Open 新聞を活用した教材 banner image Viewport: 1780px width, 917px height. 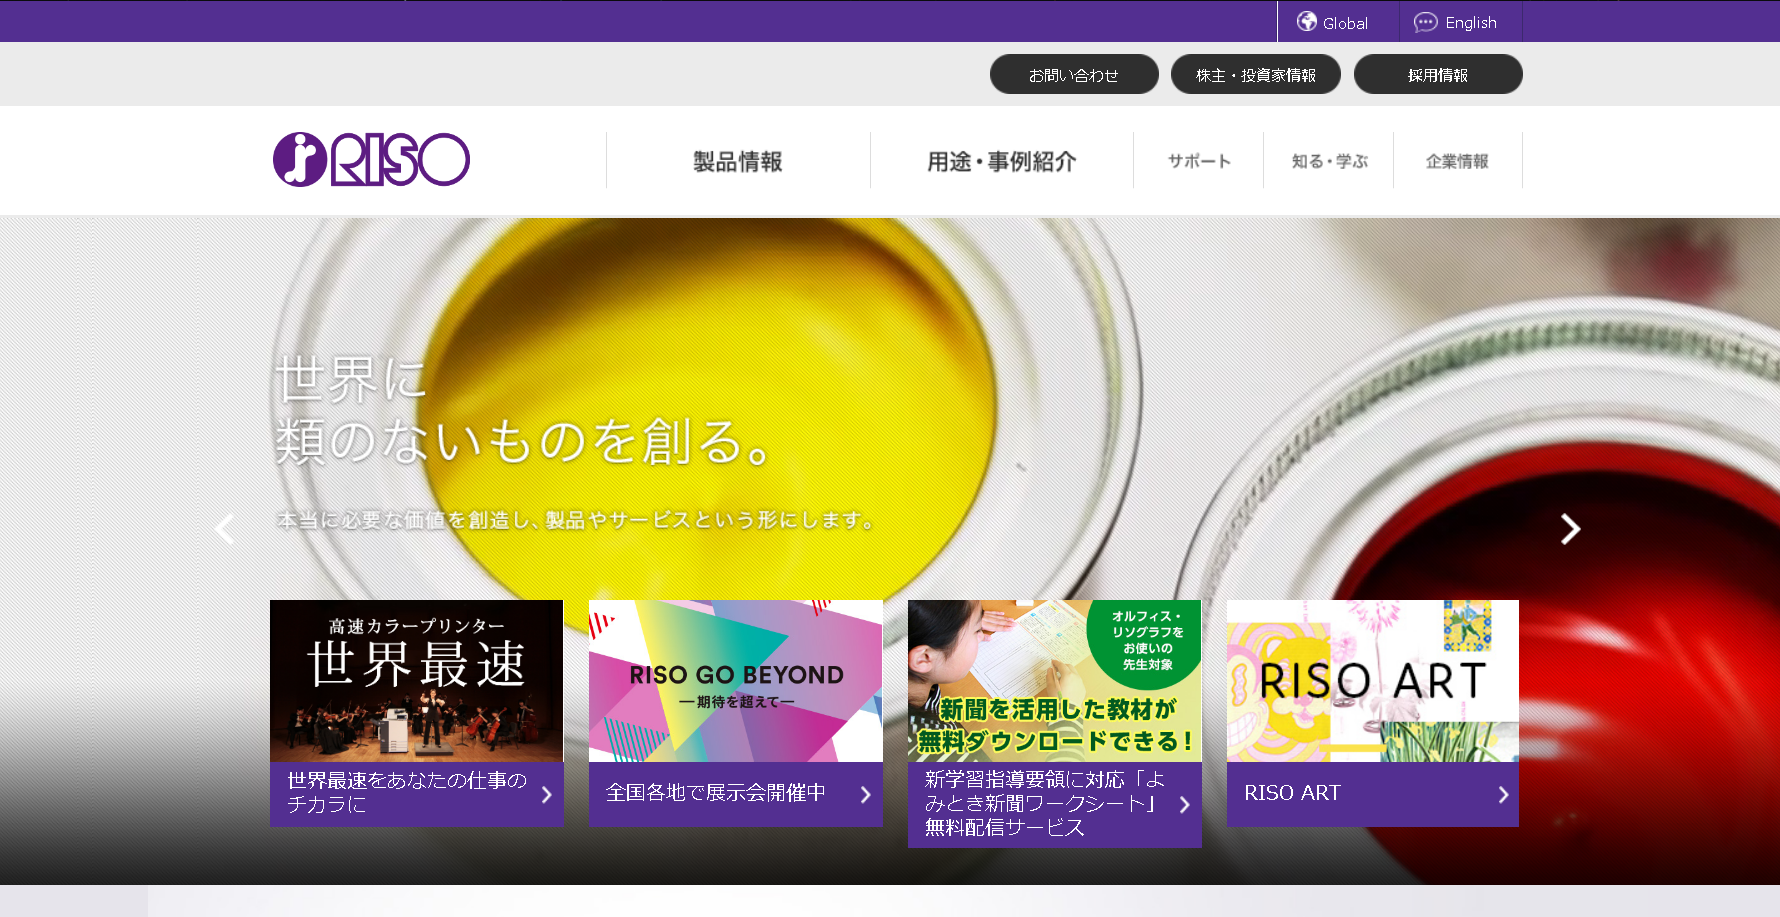[x=1055, y=681]
